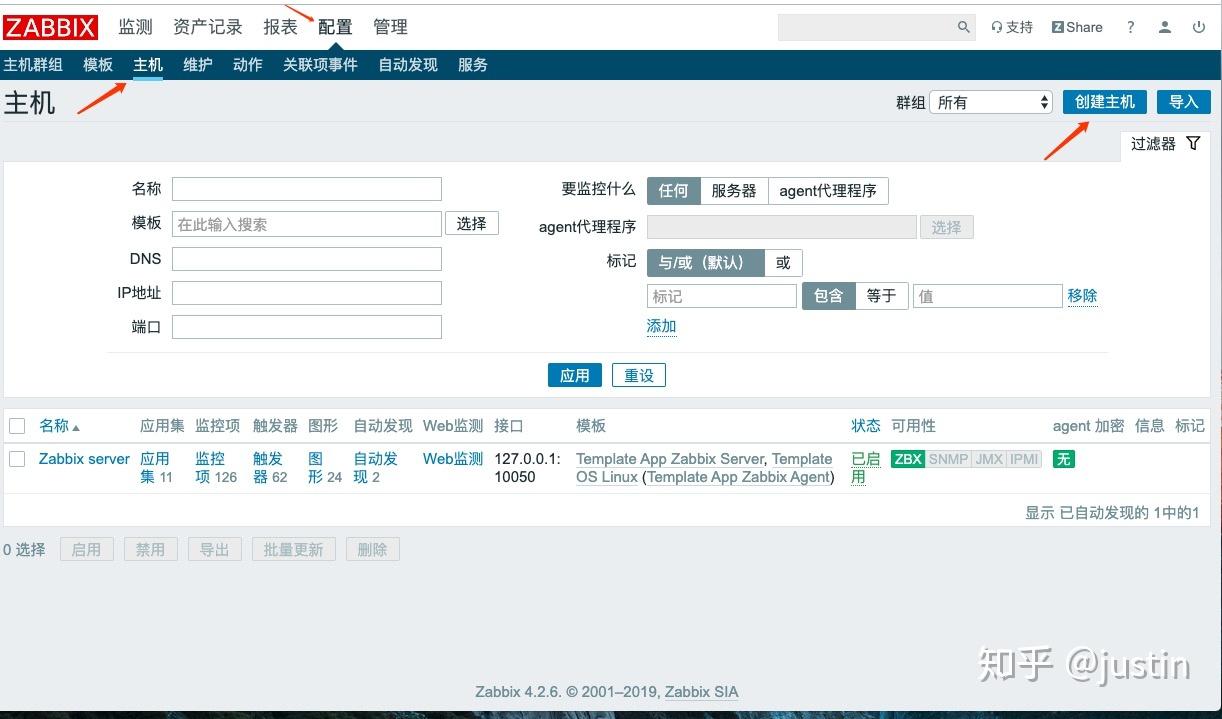Image resolution: width=1222 pixels, height=719 pixels.
Task: Switch to the 模板 tab
Action: coord(97,64)
